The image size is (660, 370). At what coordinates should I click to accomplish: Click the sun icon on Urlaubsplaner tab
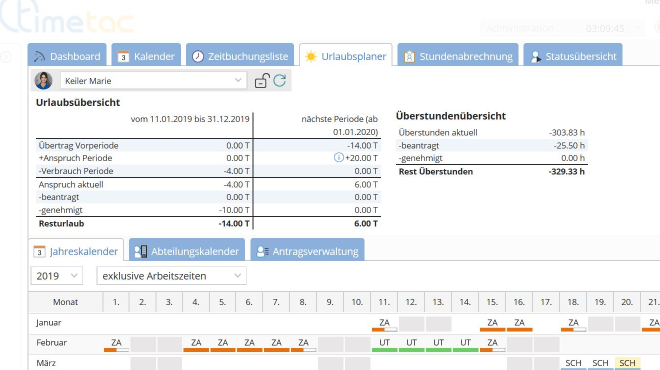[311, 56]
